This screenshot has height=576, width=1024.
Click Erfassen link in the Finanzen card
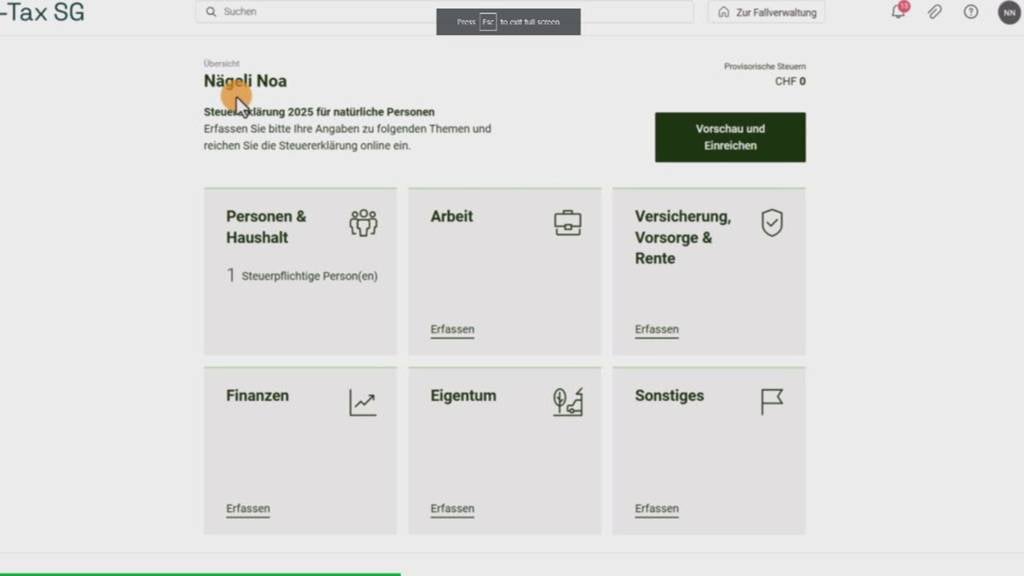pyautogui.click(x=248, y=508)
